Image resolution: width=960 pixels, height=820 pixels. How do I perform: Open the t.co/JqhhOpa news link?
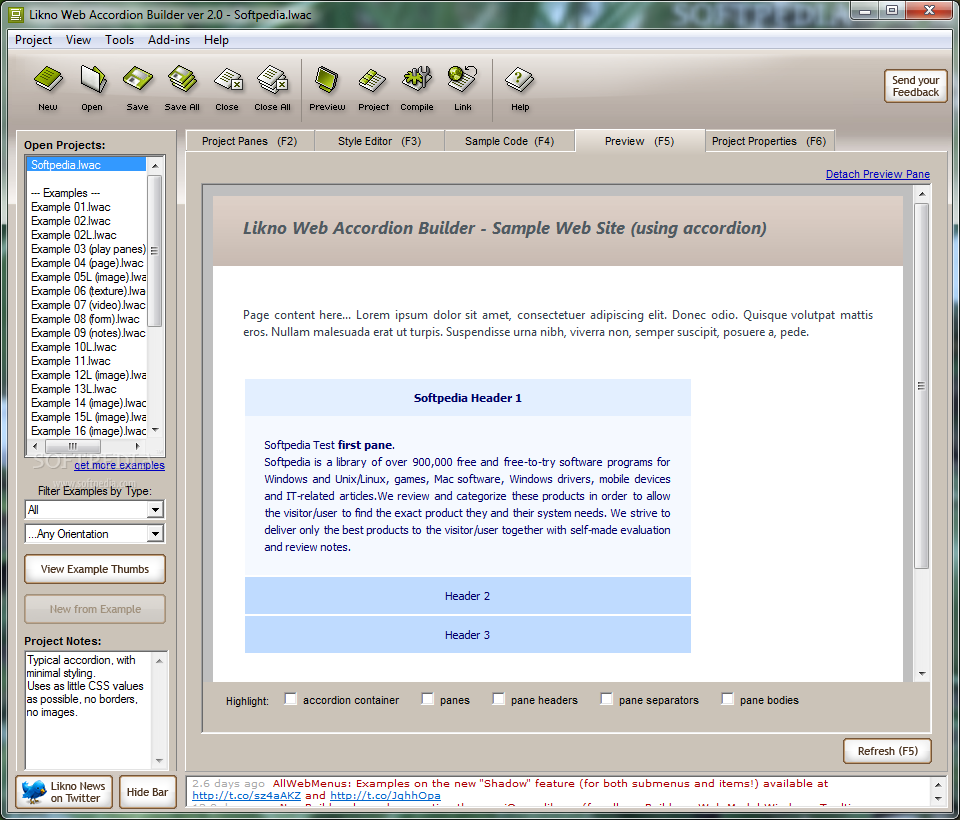tap(384, 796)
